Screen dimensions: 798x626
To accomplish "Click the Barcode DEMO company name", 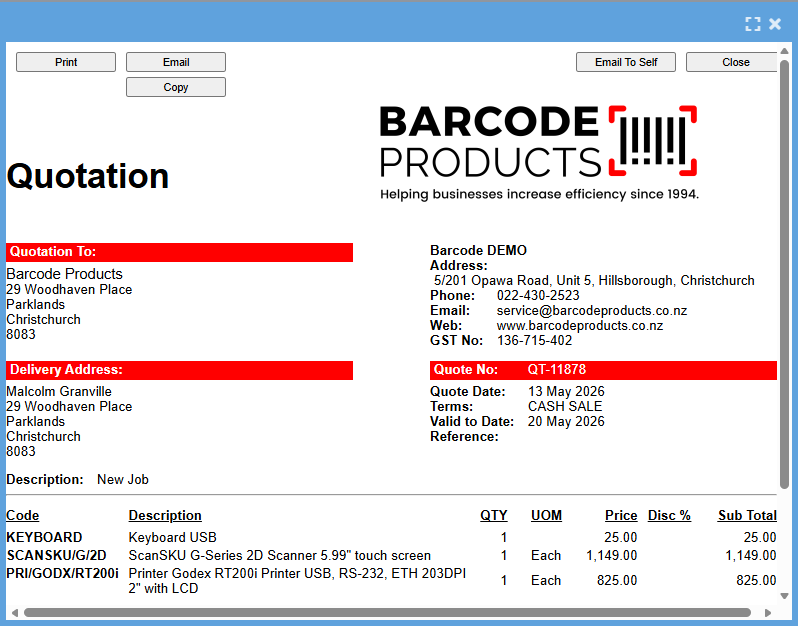I will tap(478, 250).
